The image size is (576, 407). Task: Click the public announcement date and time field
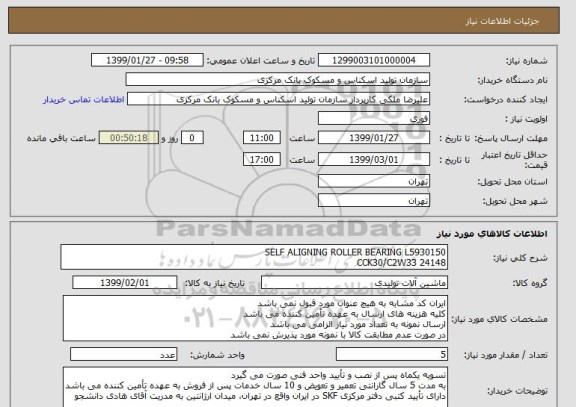pos(147,60)
